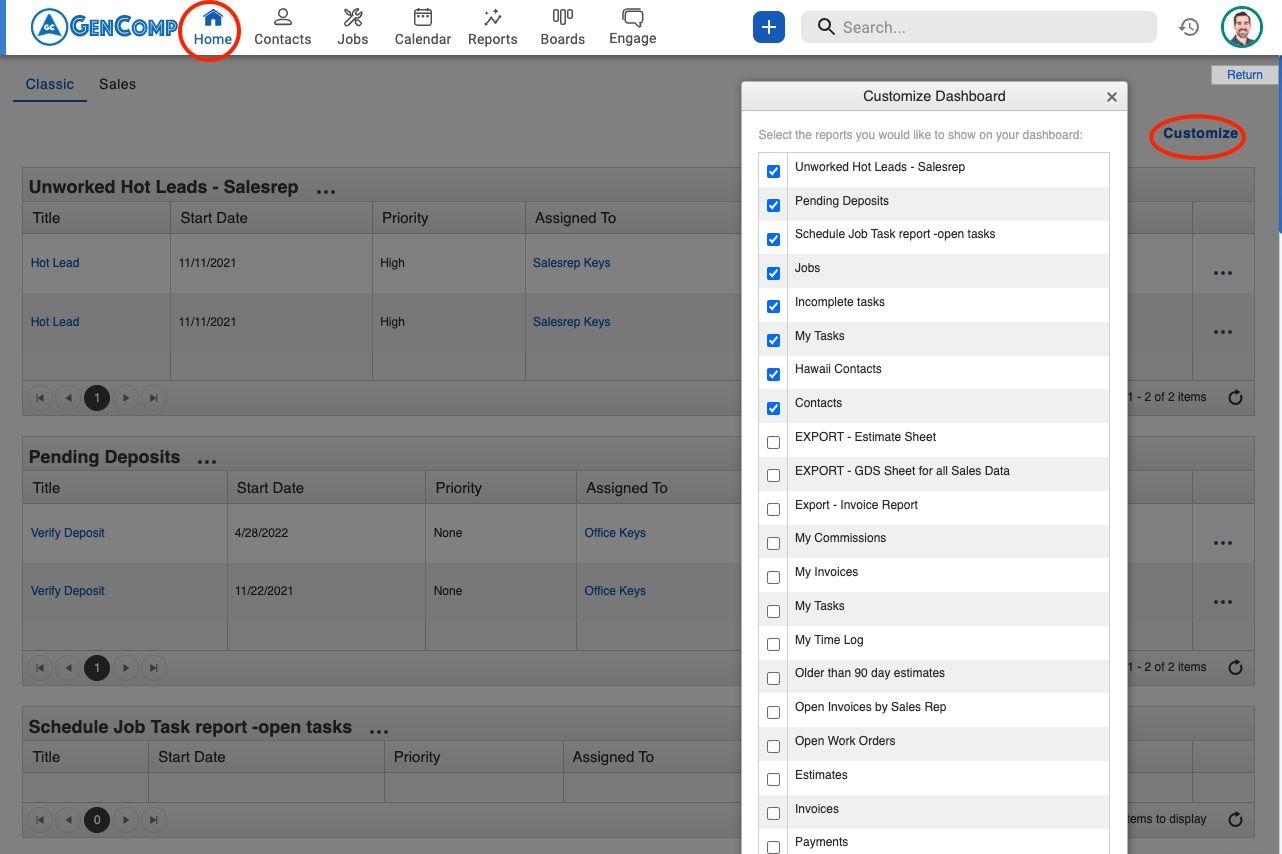Open Engage from top navigation
Screen dimensions: 1282x854
[632, 27]
